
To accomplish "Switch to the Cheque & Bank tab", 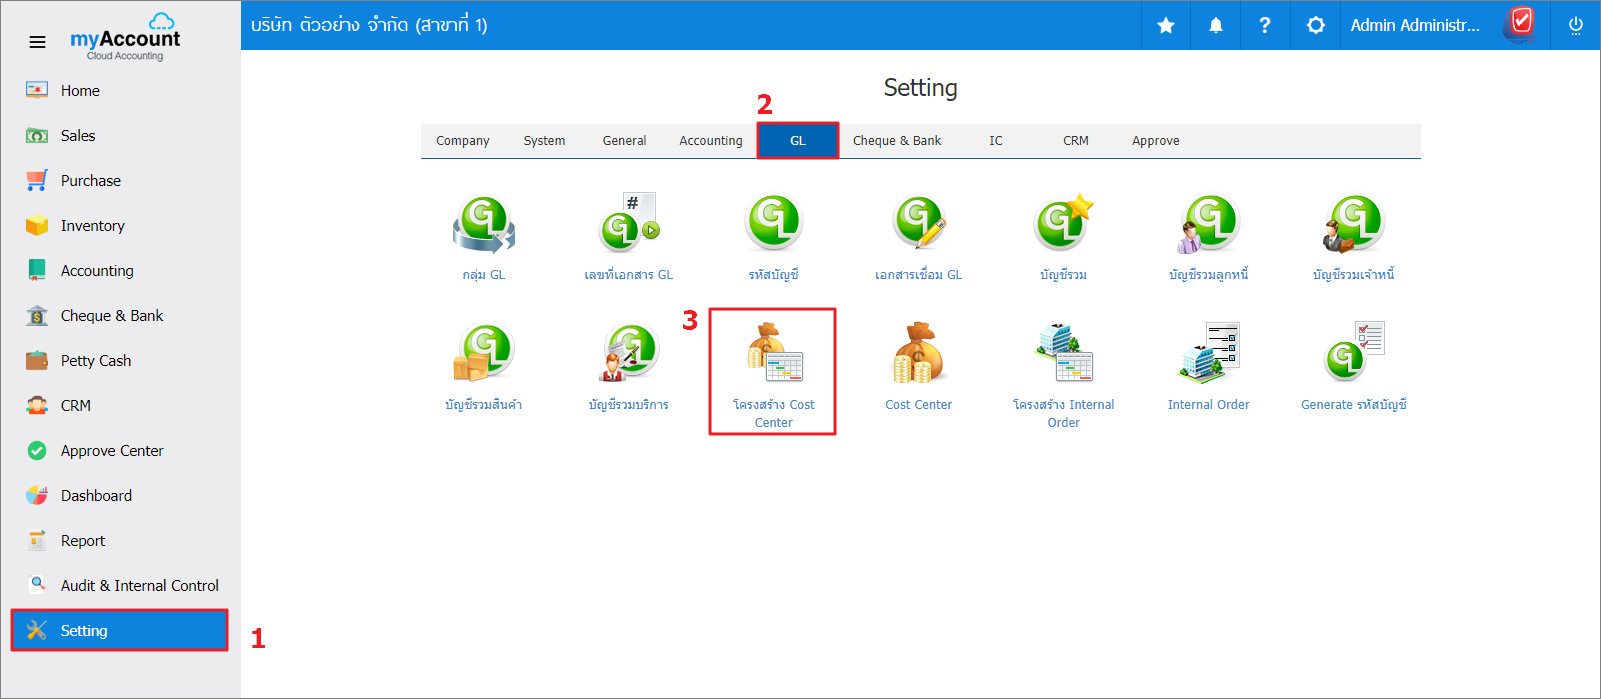I will 897,141.
